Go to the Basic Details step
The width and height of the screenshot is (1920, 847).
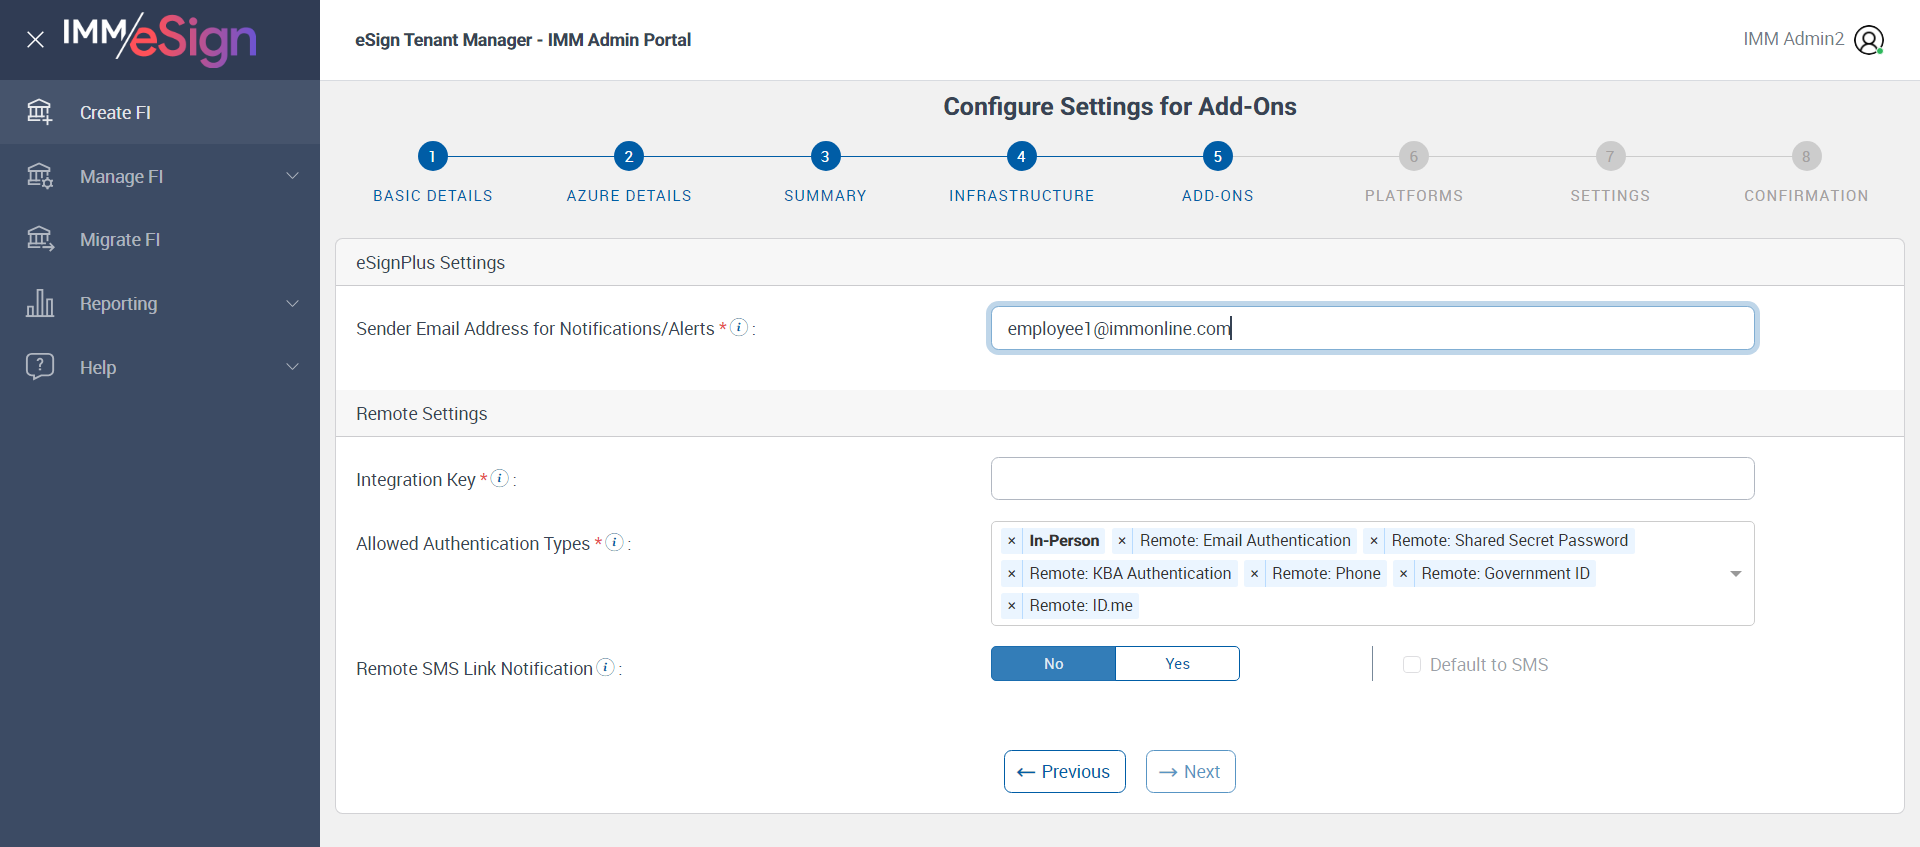(432, 157)
